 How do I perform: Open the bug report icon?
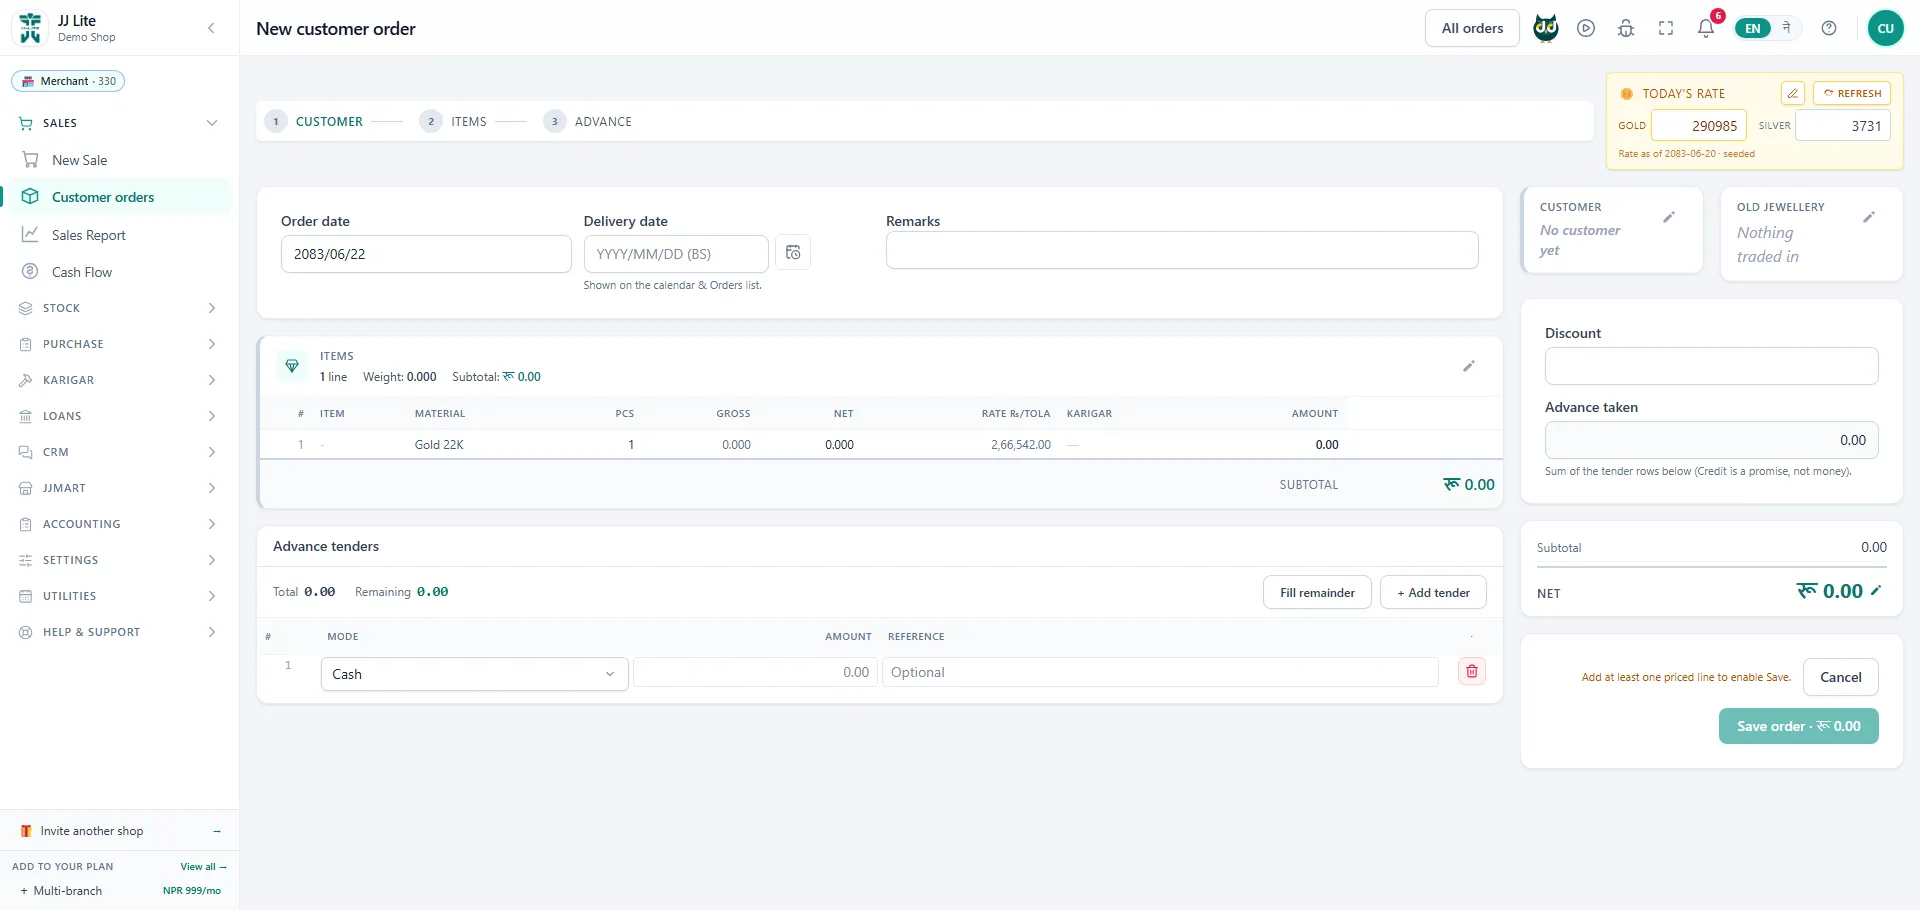tap(1626, 28)
